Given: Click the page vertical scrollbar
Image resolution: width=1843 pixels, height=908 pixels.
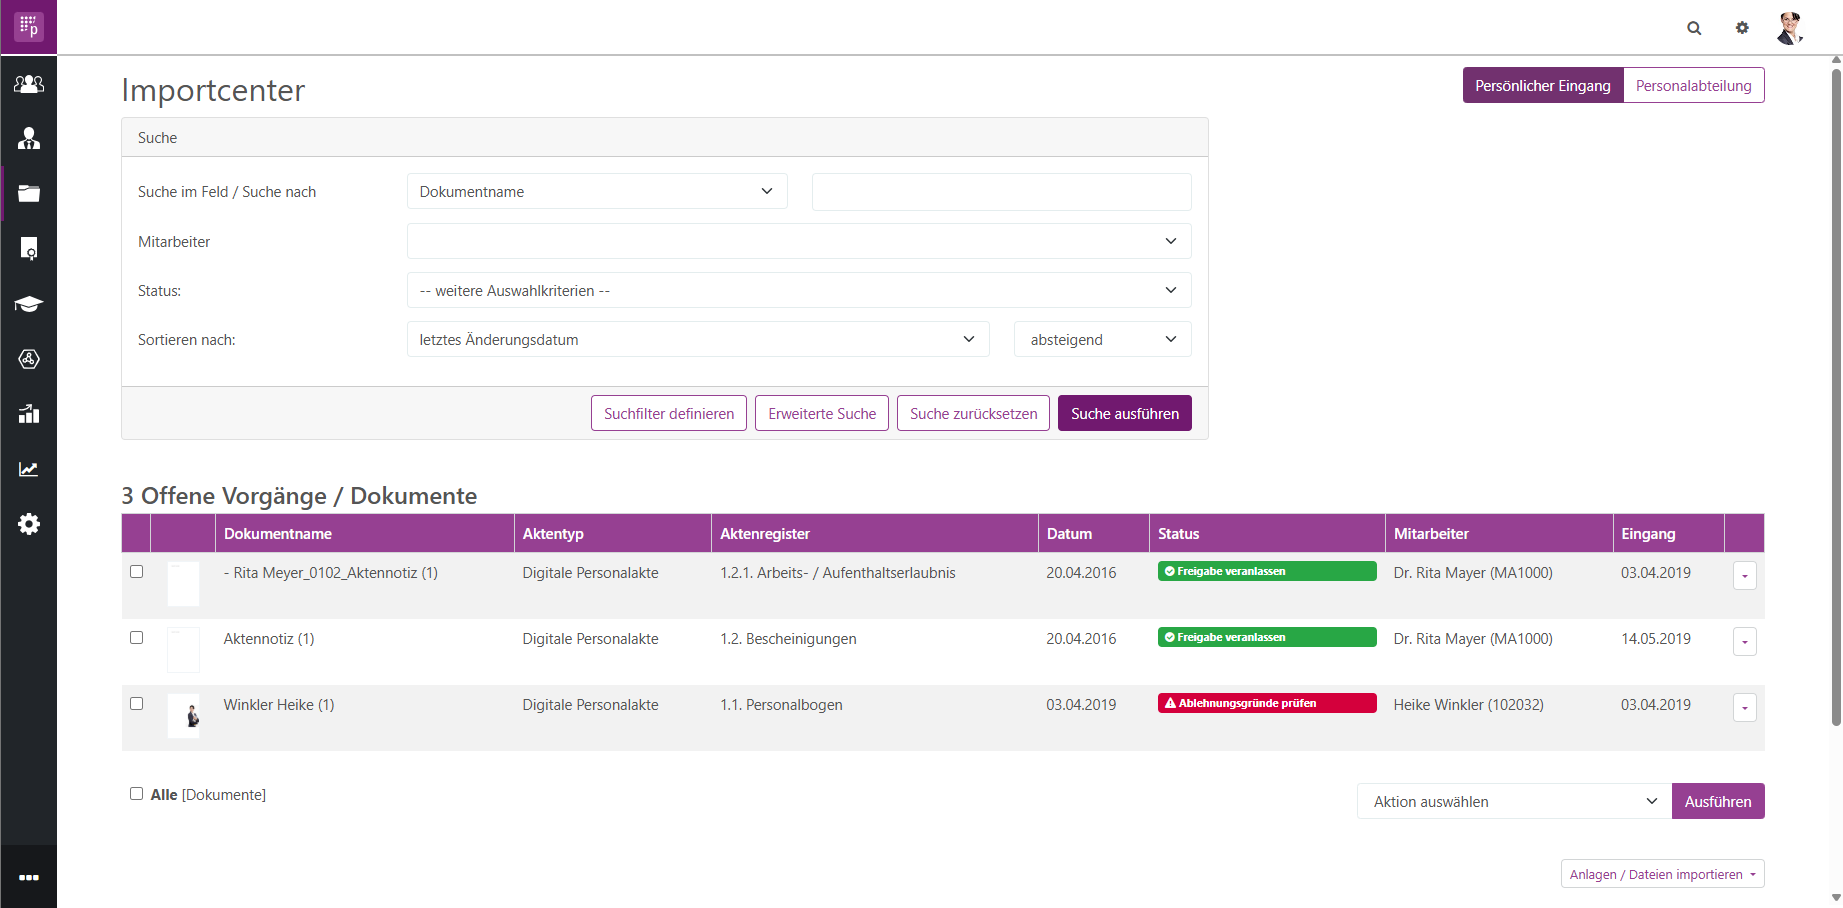Looking at the screenshot, I should 1836,400.
